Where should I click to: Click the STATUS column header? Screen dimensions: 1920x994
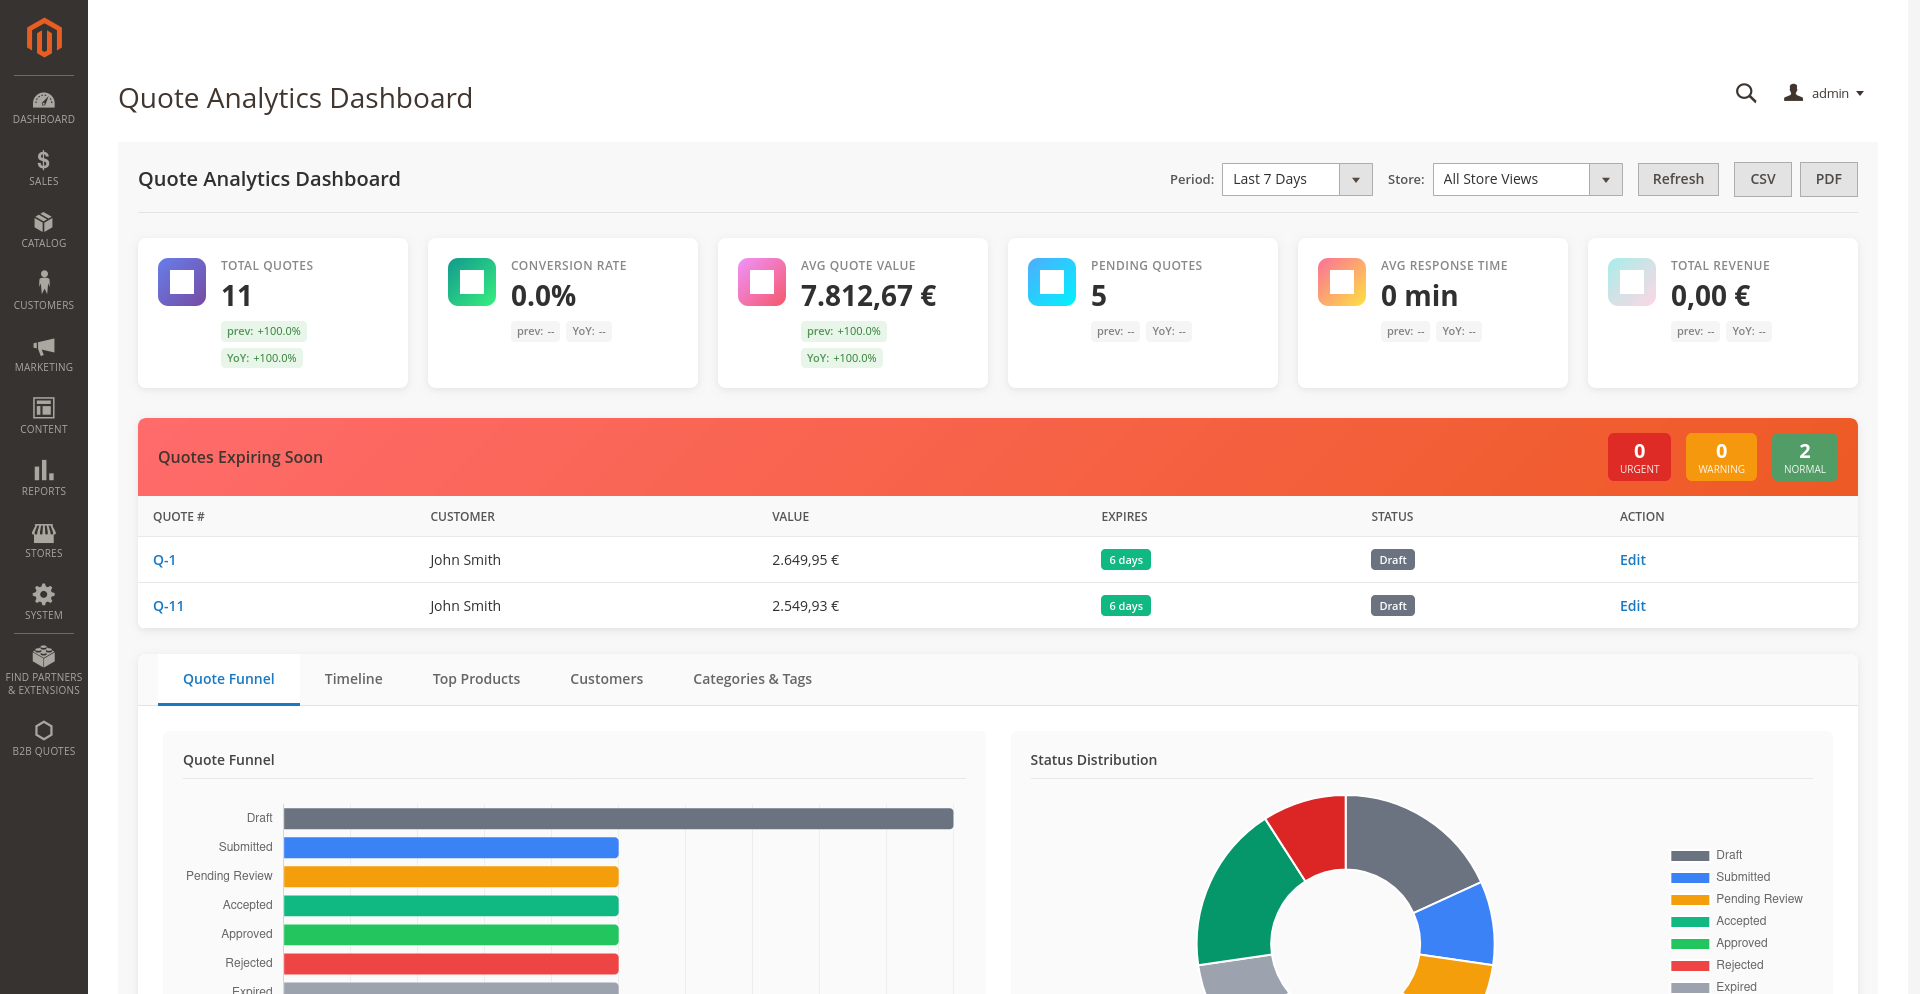pos(1392,517)
